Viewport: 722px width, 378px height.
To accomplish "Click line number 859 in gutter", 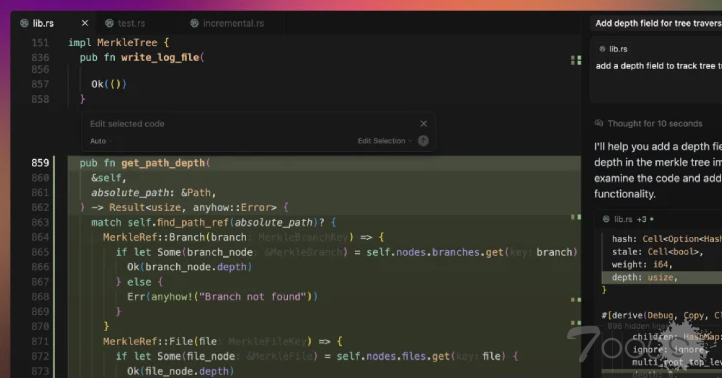I will coord(40,163).
